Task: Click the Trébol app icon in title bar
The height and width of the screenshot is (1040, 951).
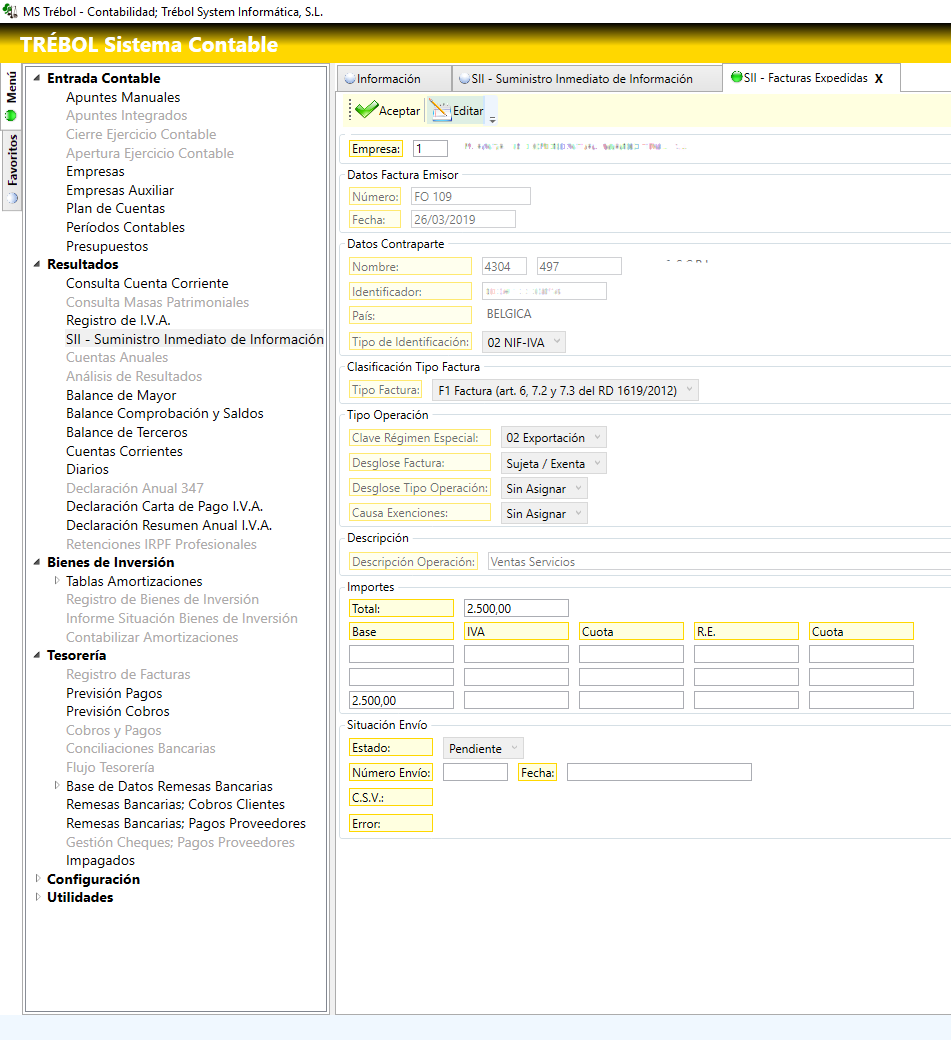Action: click(10, 11)
